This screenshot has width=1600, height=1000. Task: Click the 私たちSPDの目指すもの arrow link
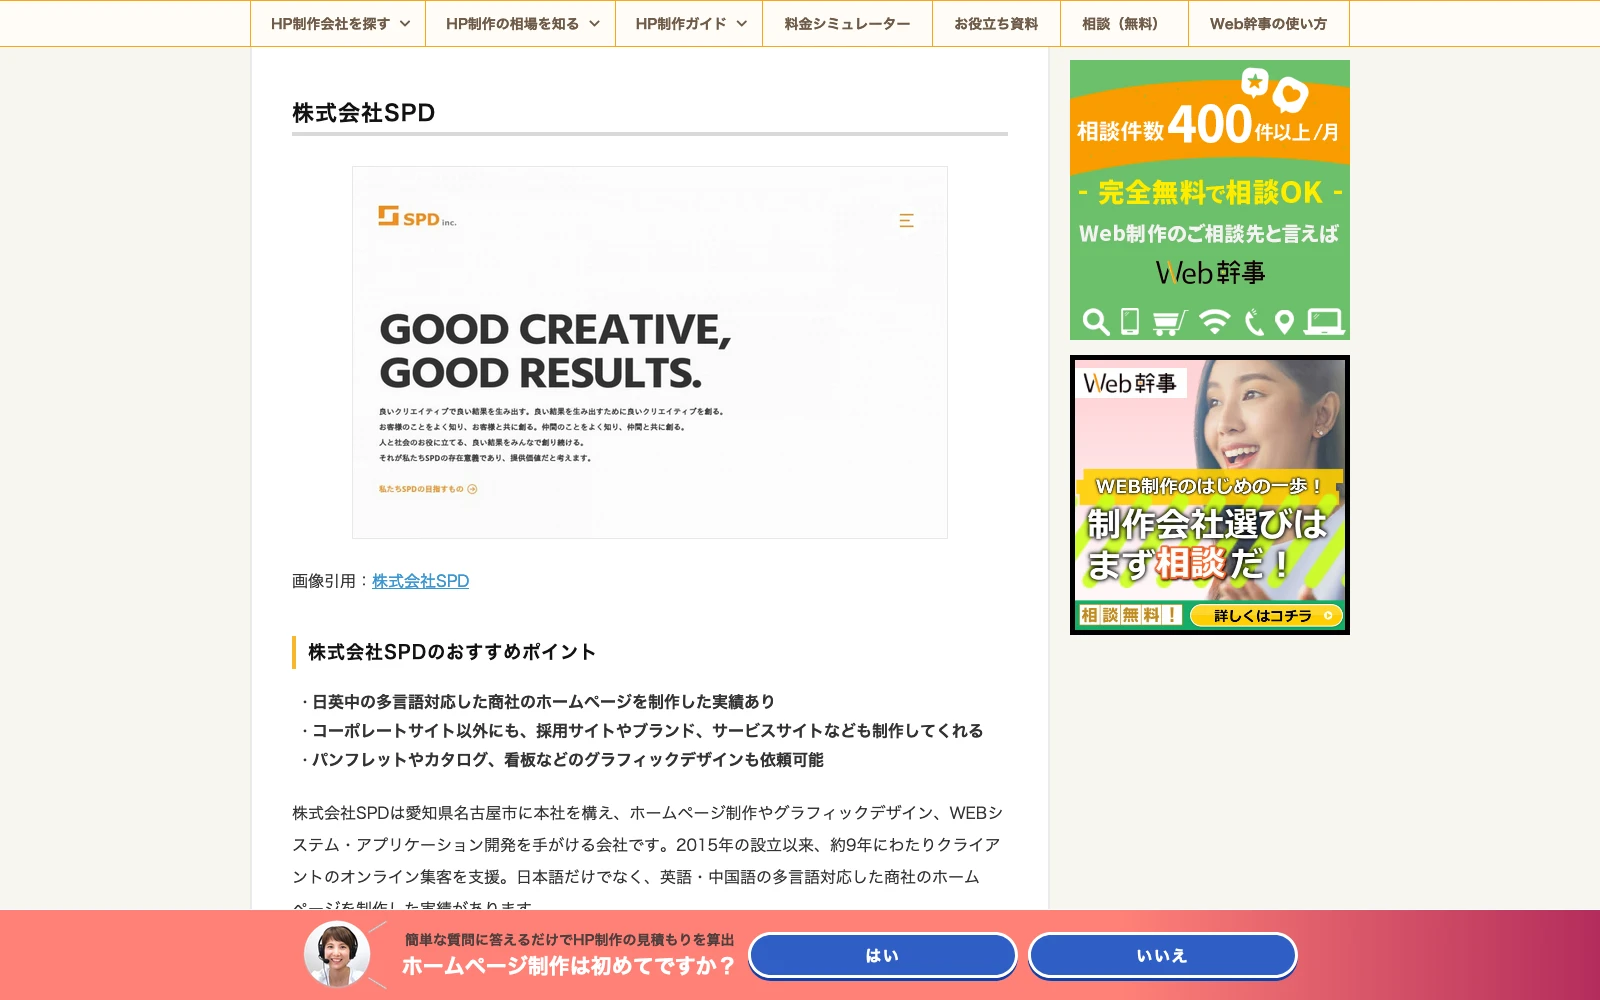[x=428, y=489]
